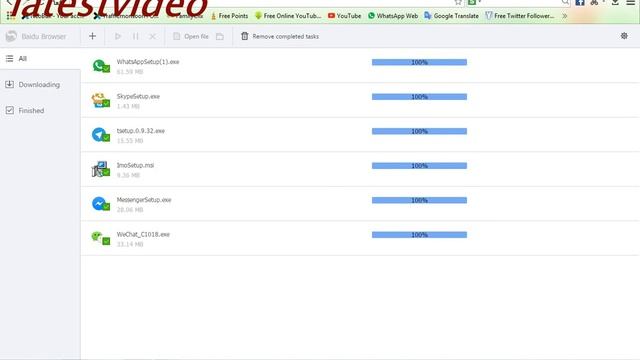Viewport: 640px width, 360px height.
Task: Click Remove completed tasks
Action: click(280, 36)
